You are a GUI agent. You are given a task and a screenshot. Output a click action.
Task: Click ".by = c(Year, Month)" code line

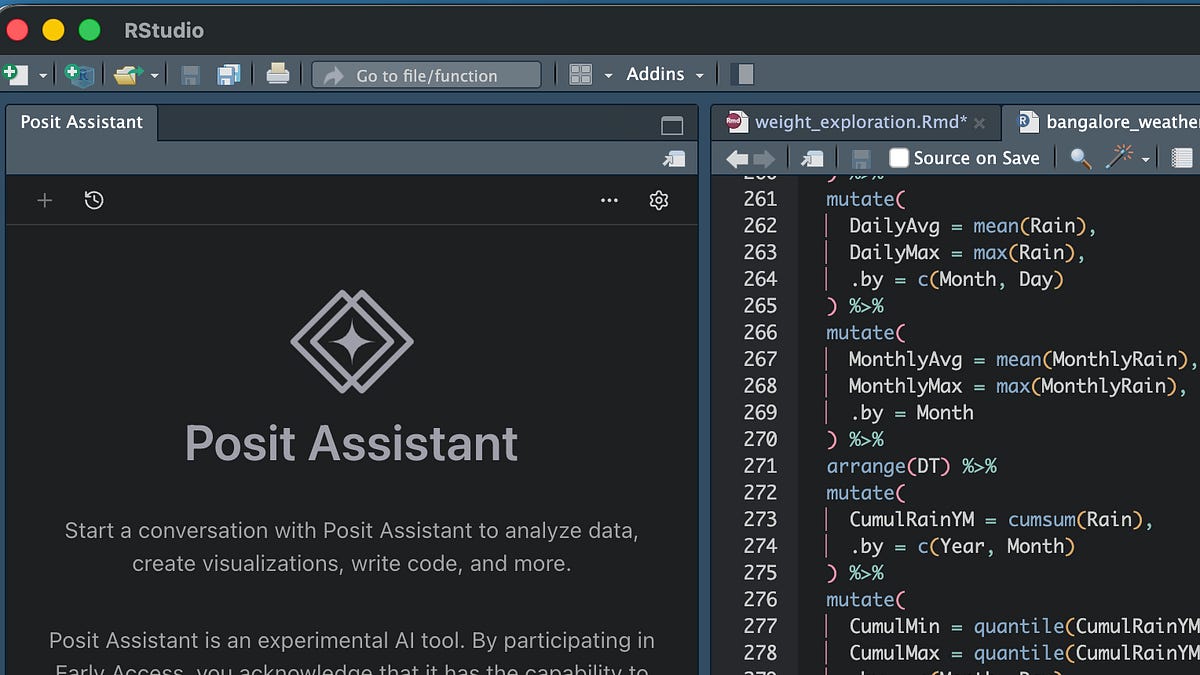tap(962, 546)
